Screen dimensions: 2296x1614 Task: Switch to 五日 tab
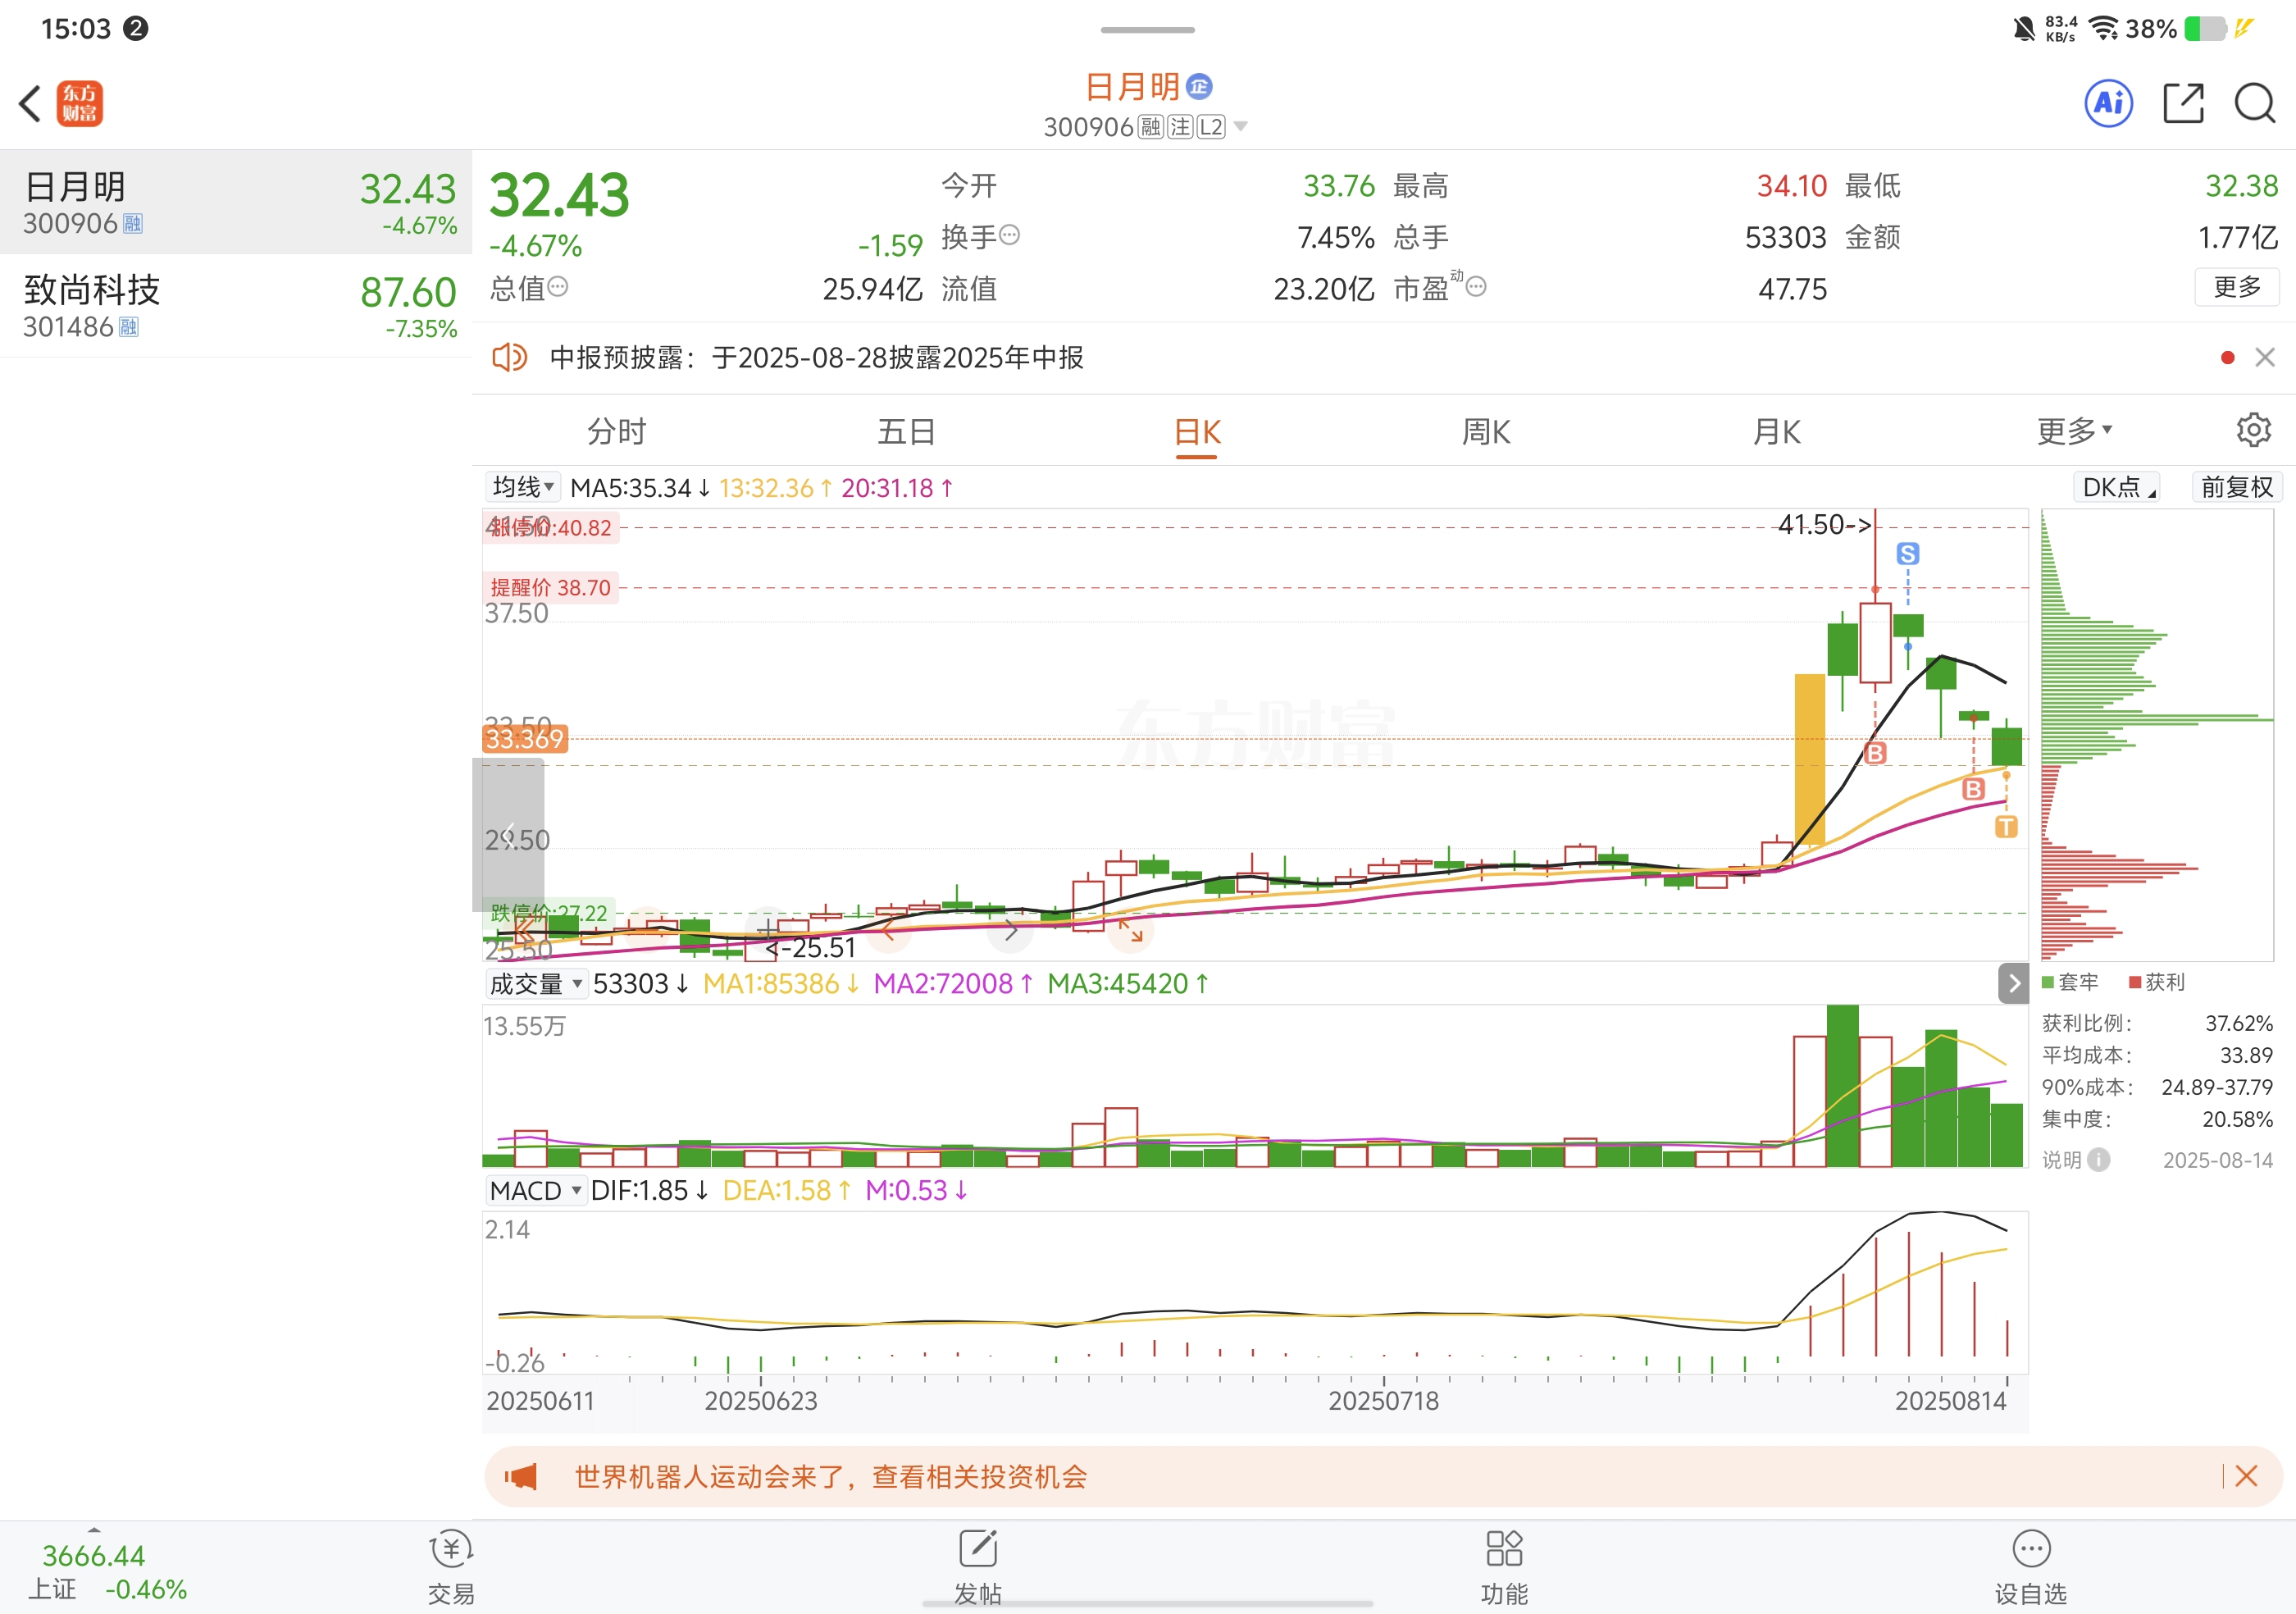click(x=906, y=431)
